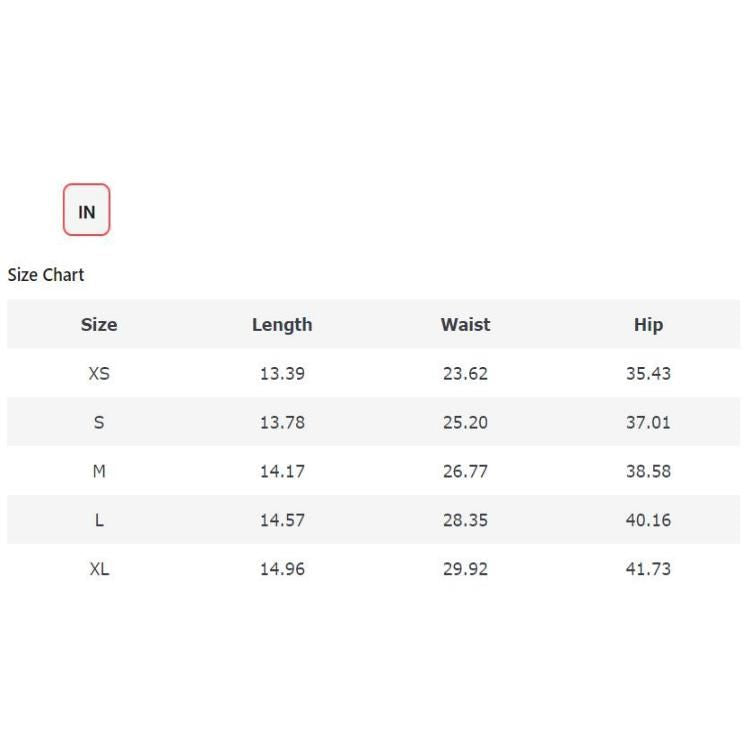750x750 pixels.
Task: Click the L waist value 28.35
Action: point(465,520)
